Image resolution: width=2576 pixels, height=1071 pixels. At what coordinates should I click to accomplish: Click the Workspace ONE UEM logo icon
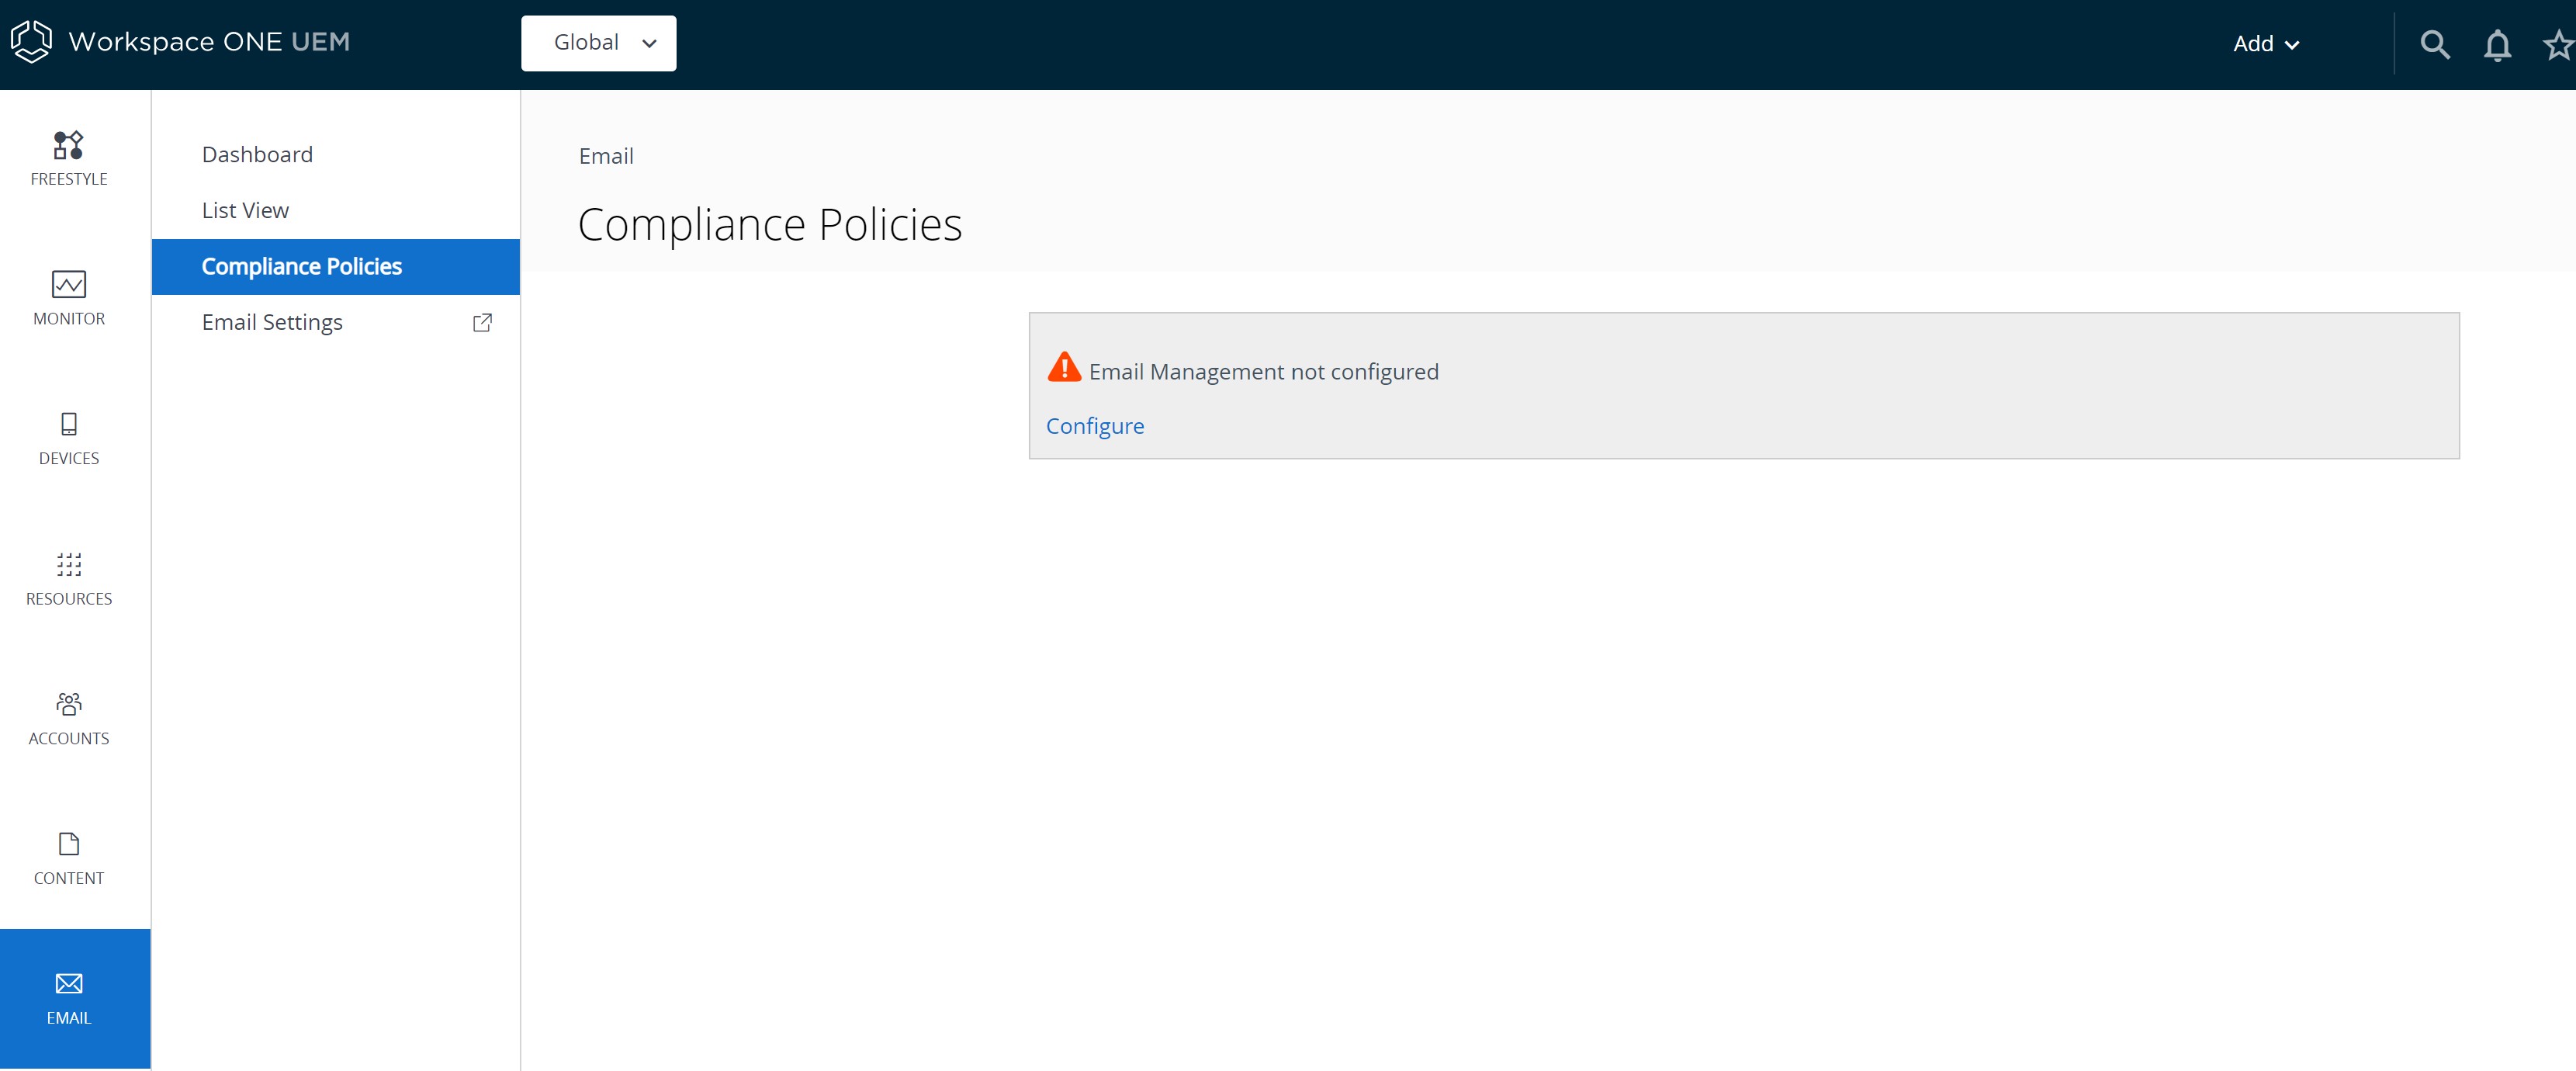(x=31, y=42)
